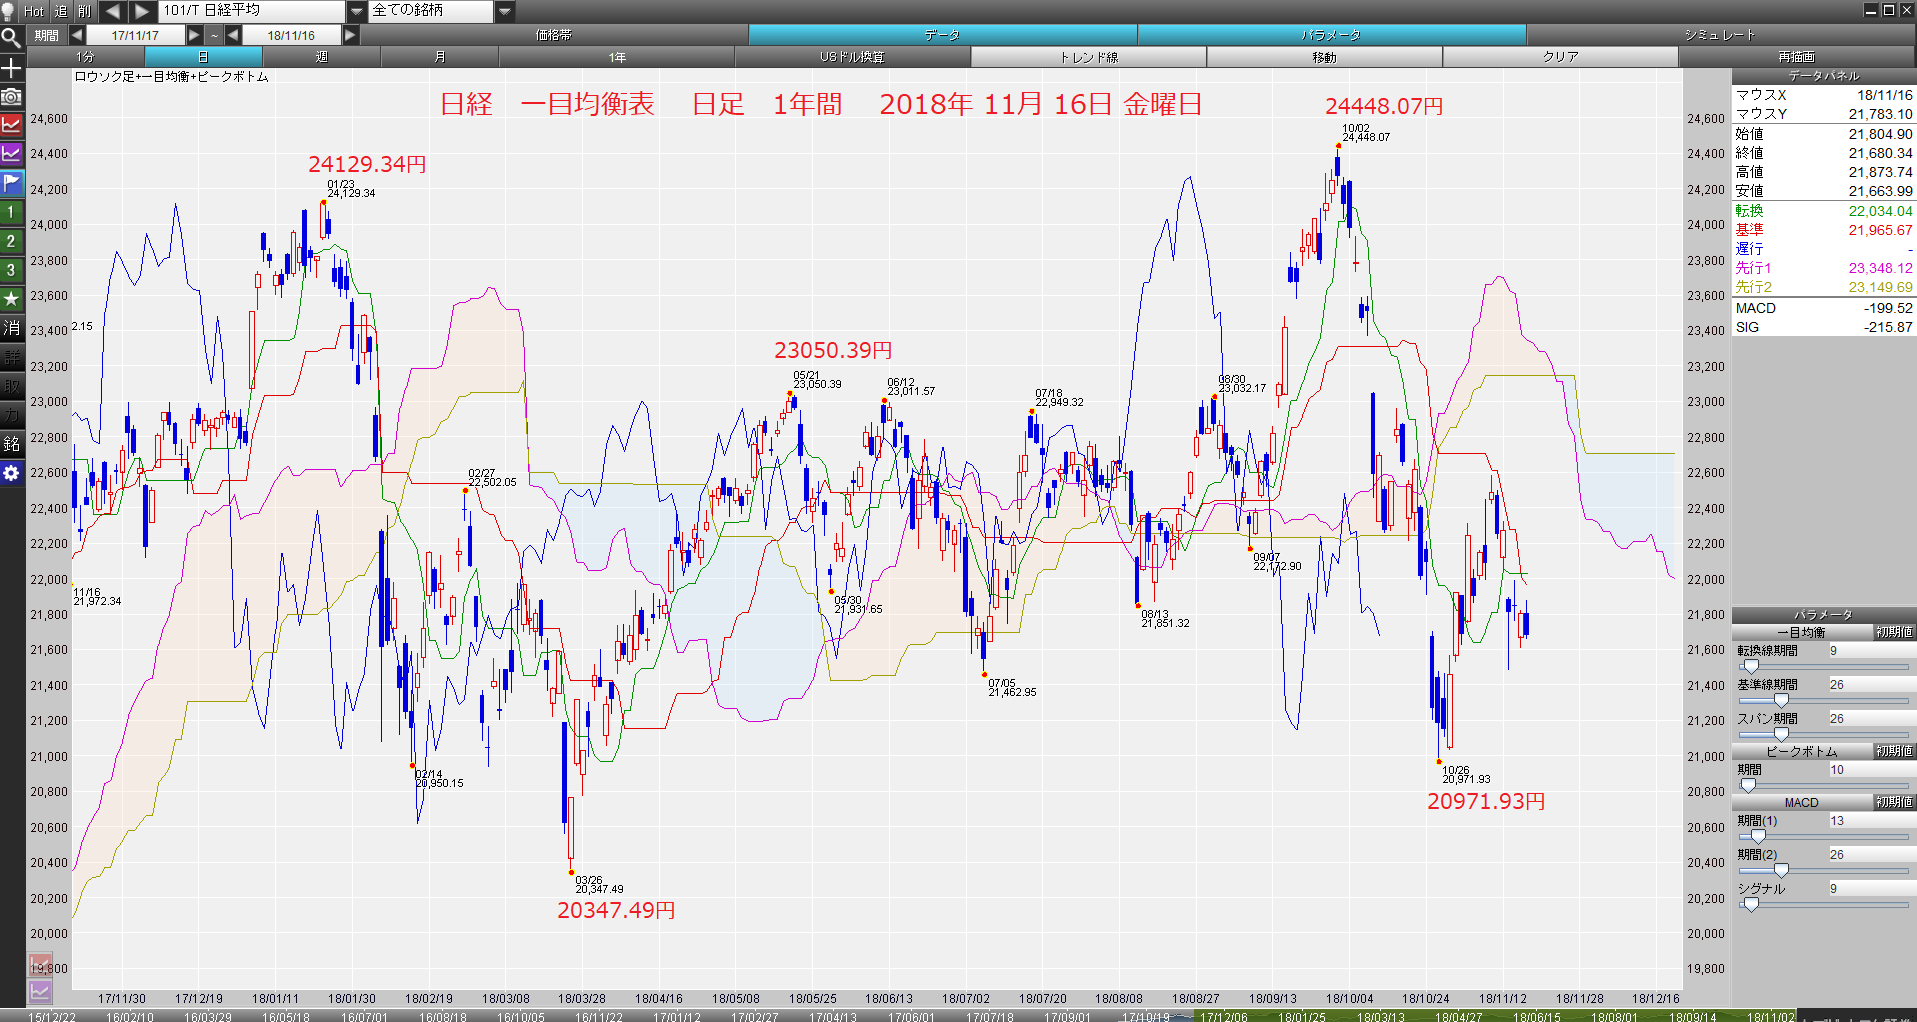
Task: Reset MACD parameters with 初期値
Action: point(1894,802)
